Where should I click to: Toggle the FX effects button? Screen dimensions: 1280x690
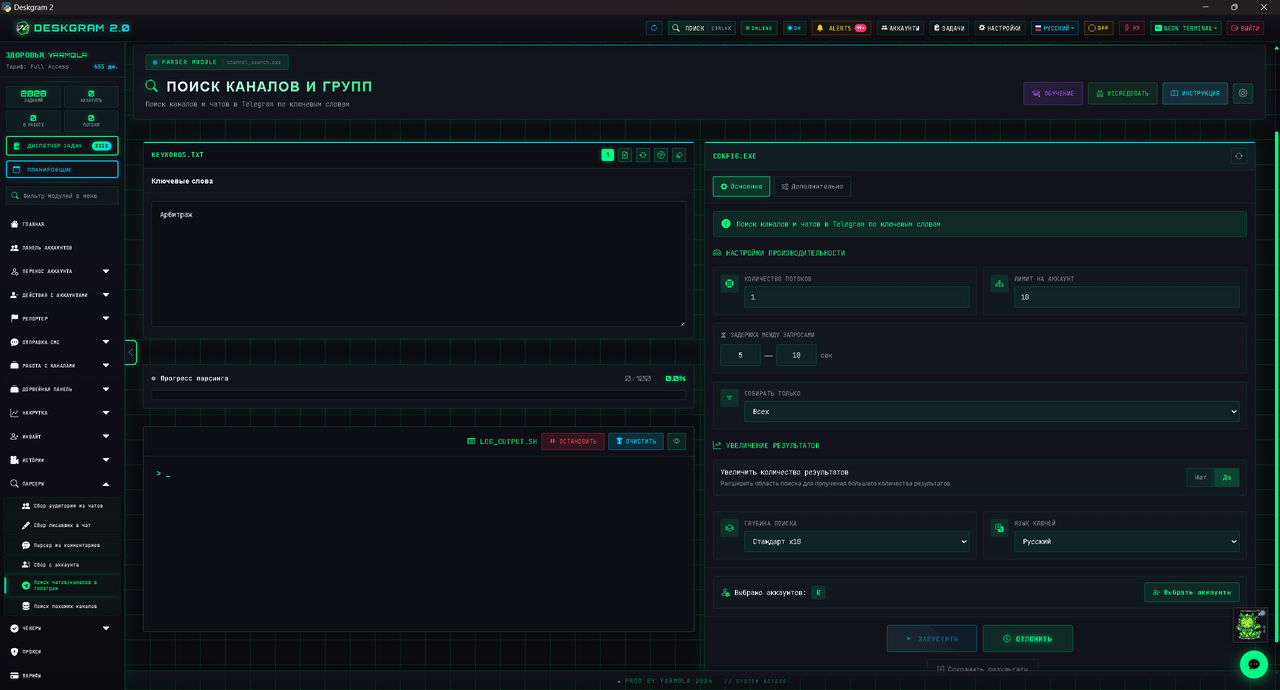pyautogui.click(x=1131, y=28)
